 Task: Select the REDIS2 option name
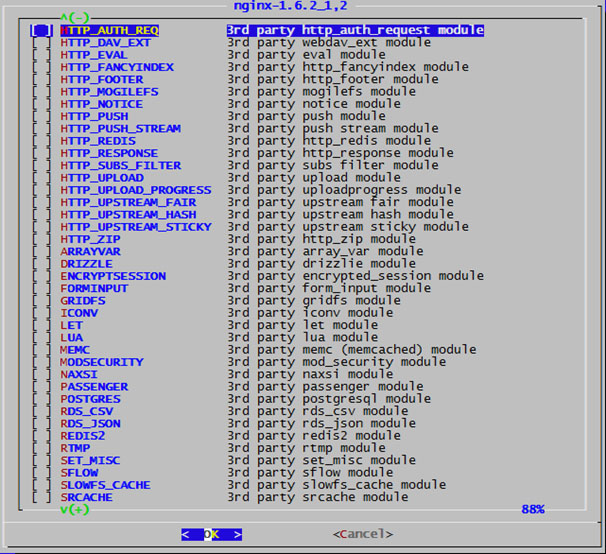[x=83, y=436]
